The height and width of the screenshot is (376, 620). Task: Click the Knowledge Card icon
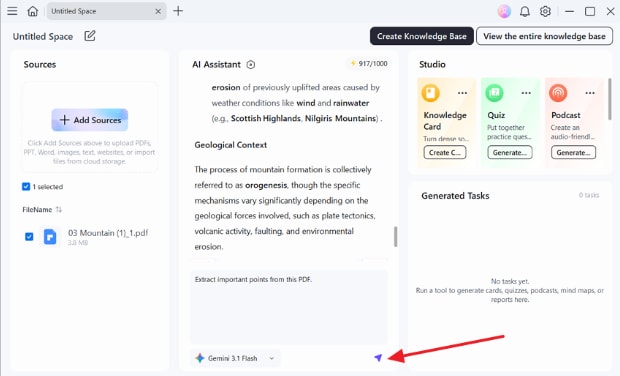point(431,93)
